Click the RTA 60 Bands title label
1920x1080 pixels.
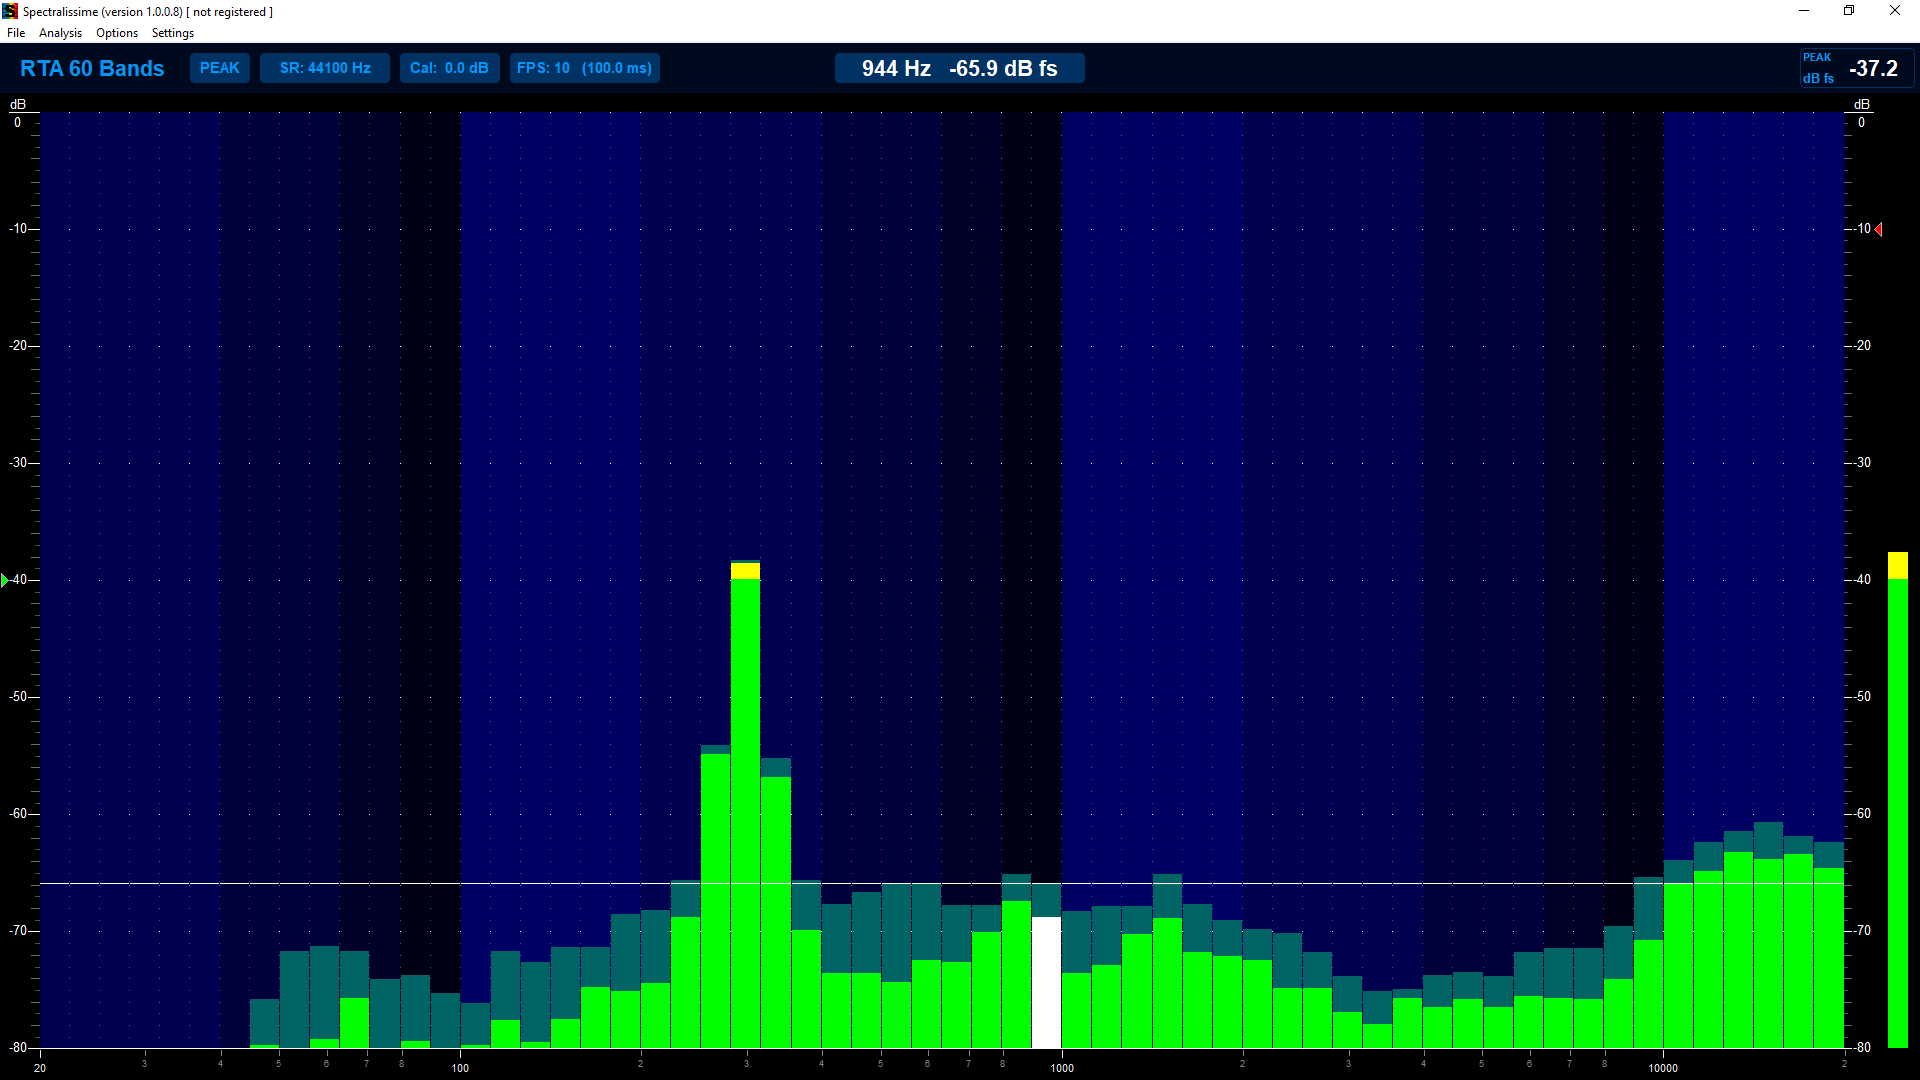click(92, 68)
